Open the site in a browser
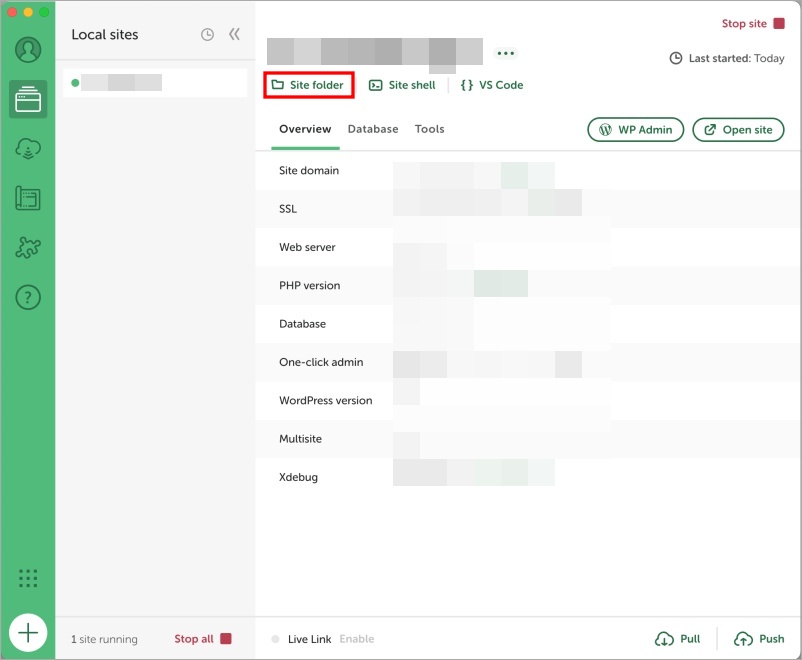 pyautogui.click(x=738, y=129)
